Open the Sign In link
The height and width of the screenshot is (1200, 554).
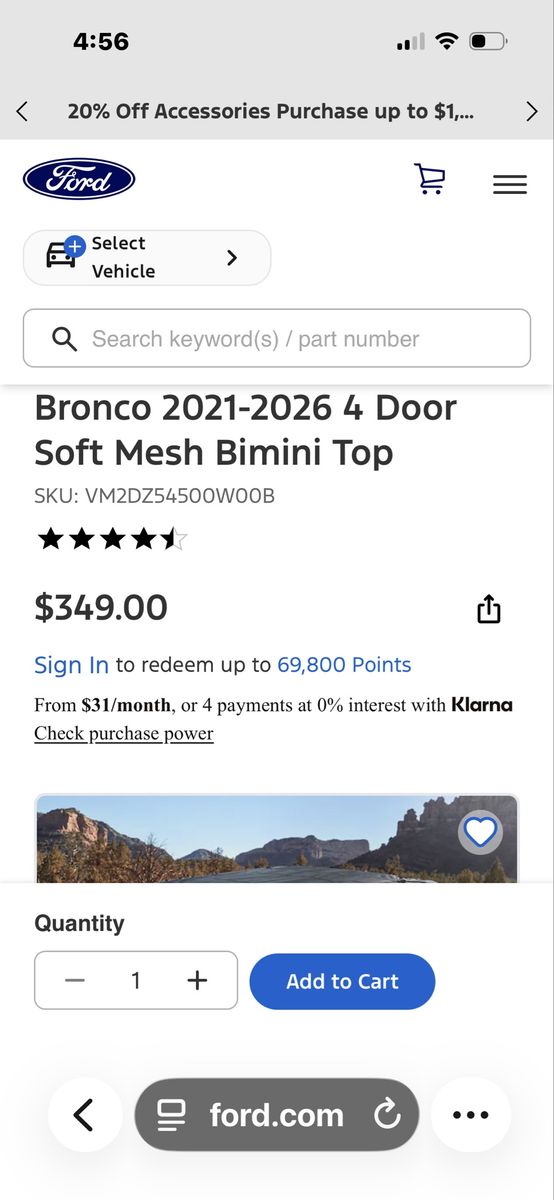pyautogui.click(x=71, y=665)
